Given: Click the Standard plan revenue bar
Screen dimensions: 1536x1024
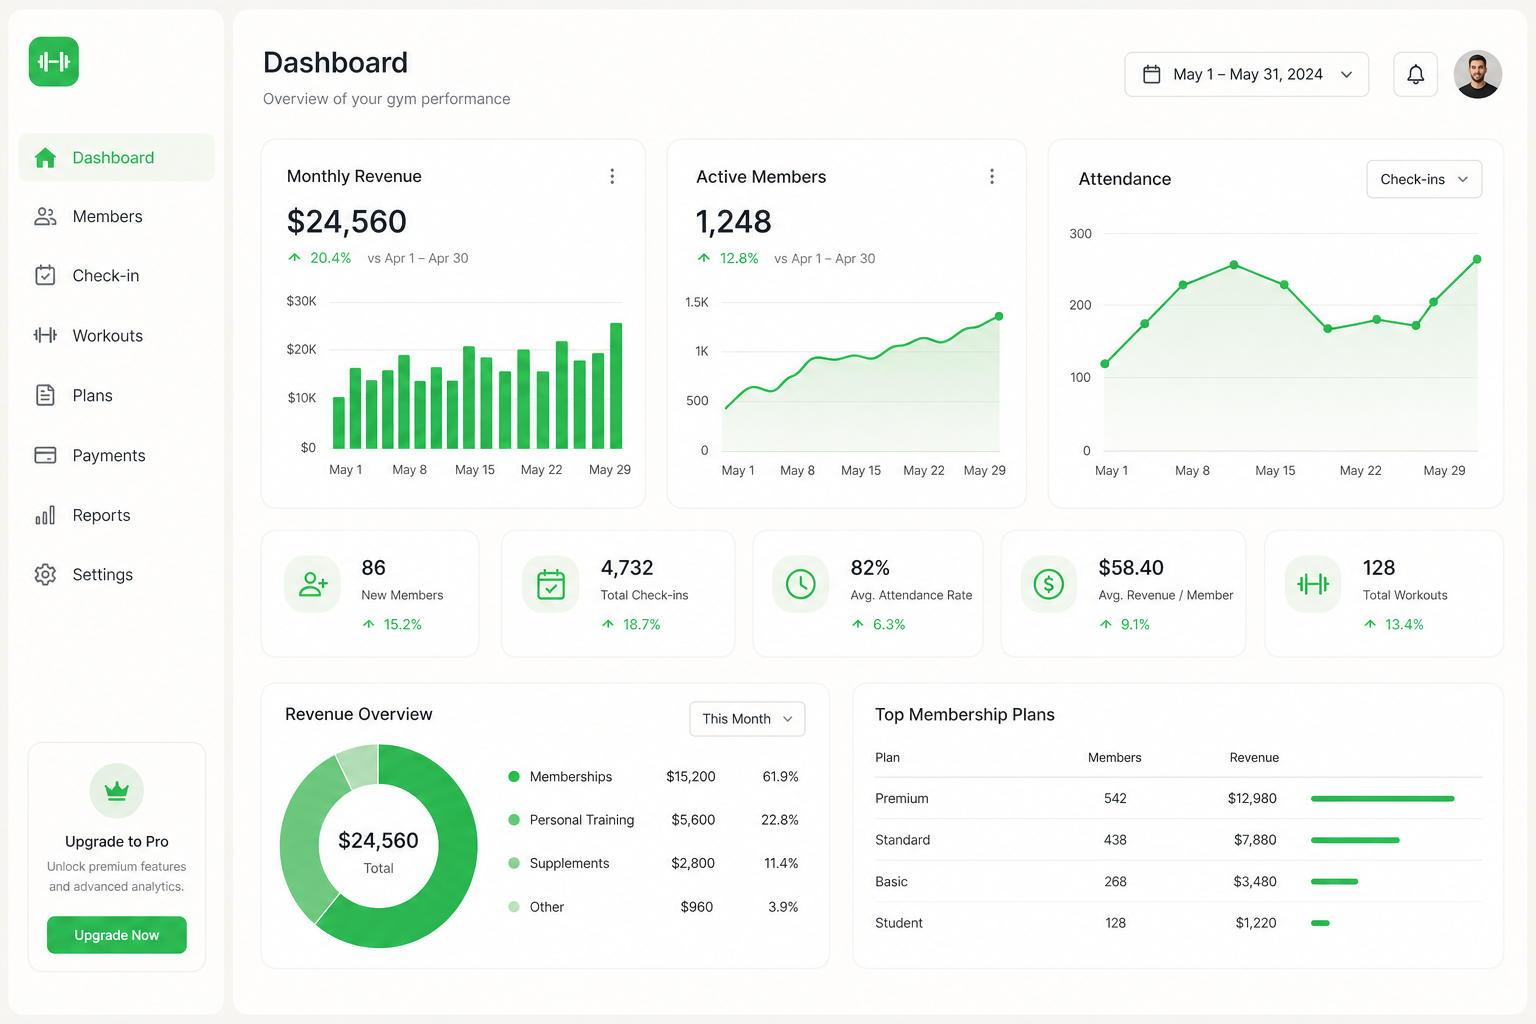Looking at the screenshot, I should point(1355,840).
